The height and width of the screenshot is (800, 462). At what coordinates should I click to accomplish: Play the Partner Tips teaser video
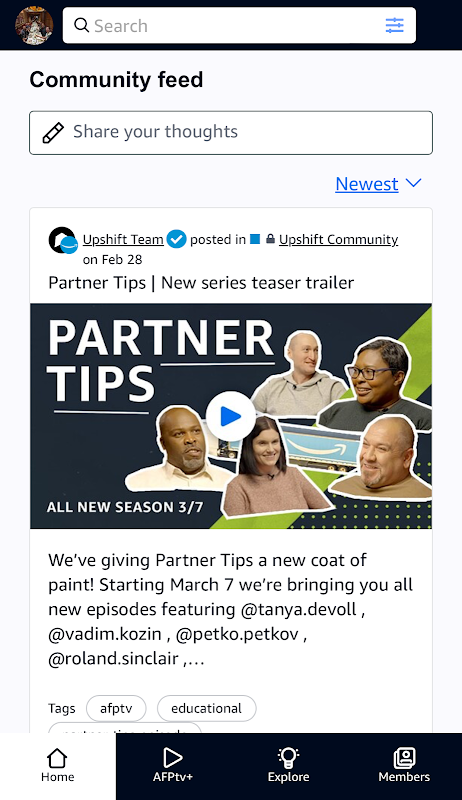[230, 416]
